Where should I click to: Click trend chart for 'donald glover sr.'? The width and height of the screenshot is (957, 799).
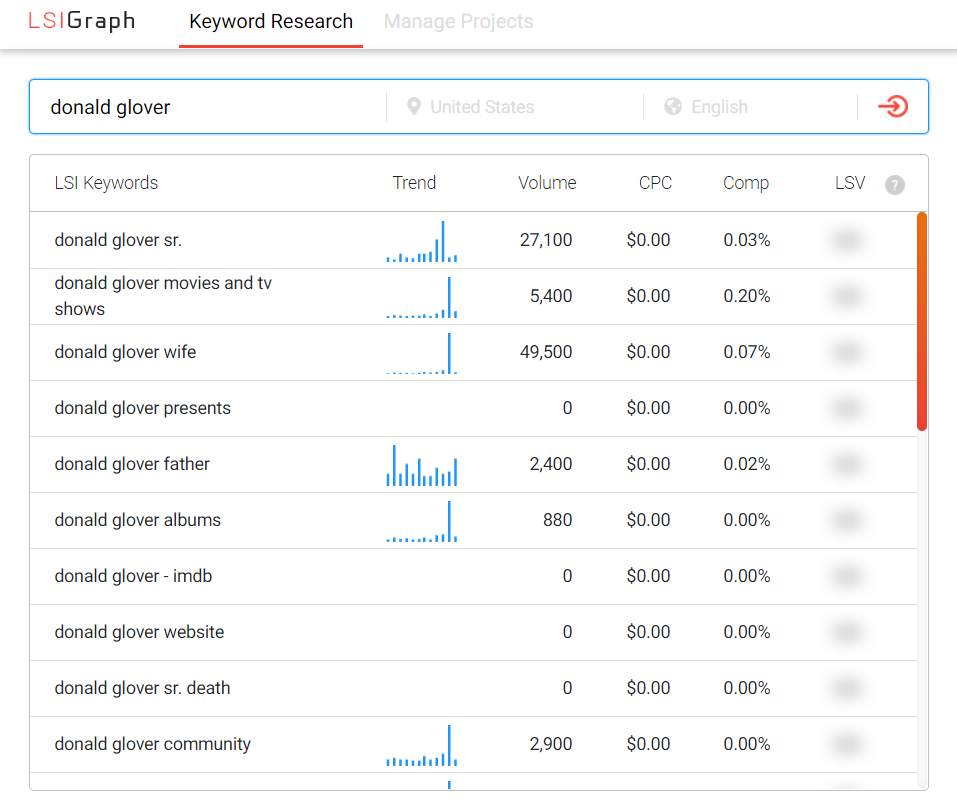[422, 242]
